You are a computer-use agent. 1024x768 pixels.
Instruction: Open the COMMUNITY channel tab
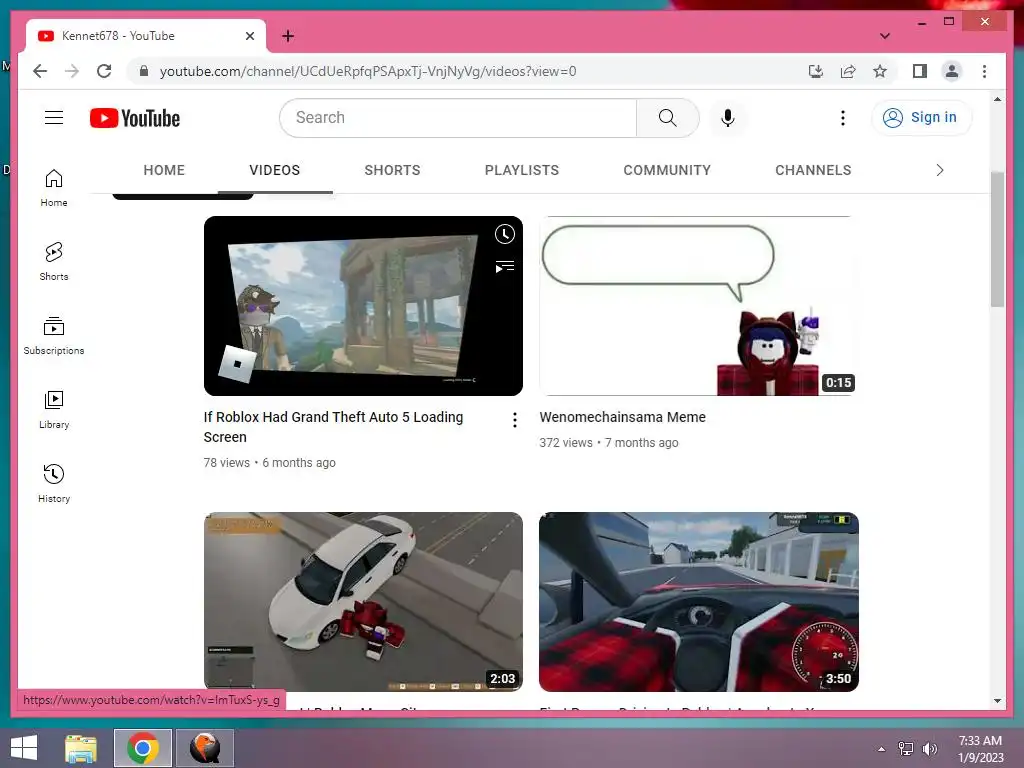667,170
